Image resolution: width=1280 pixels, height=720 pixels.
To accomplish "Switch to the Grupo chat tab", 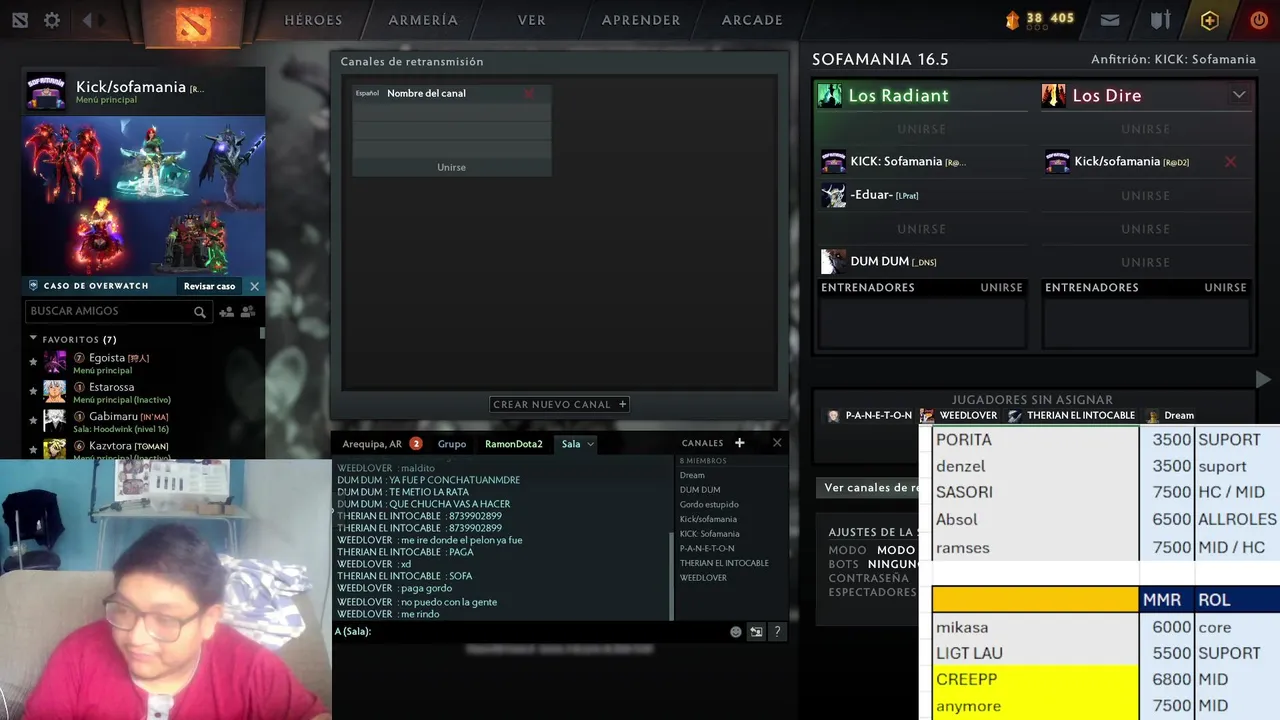I will click(452, 444).
